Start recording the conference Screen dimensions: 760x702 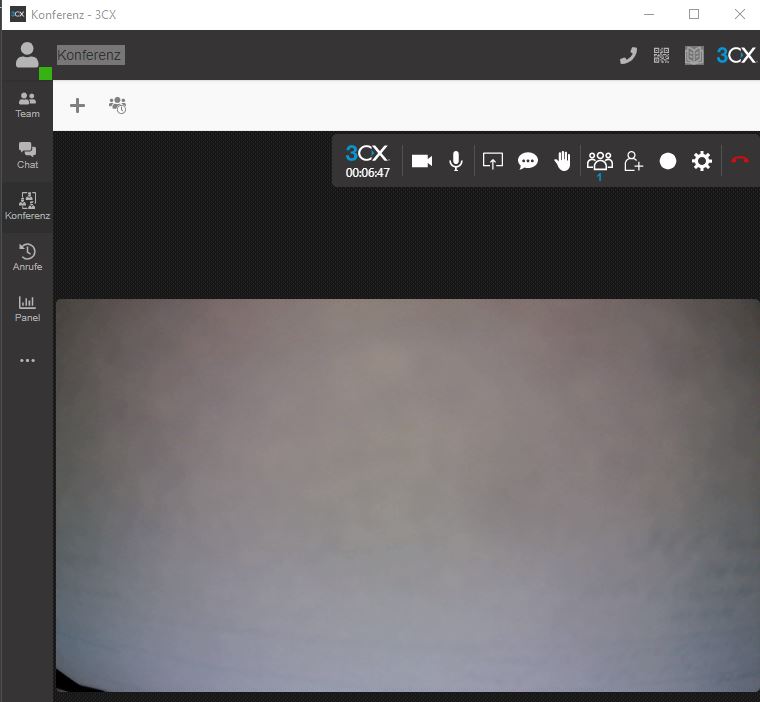[x=667, y=161]
